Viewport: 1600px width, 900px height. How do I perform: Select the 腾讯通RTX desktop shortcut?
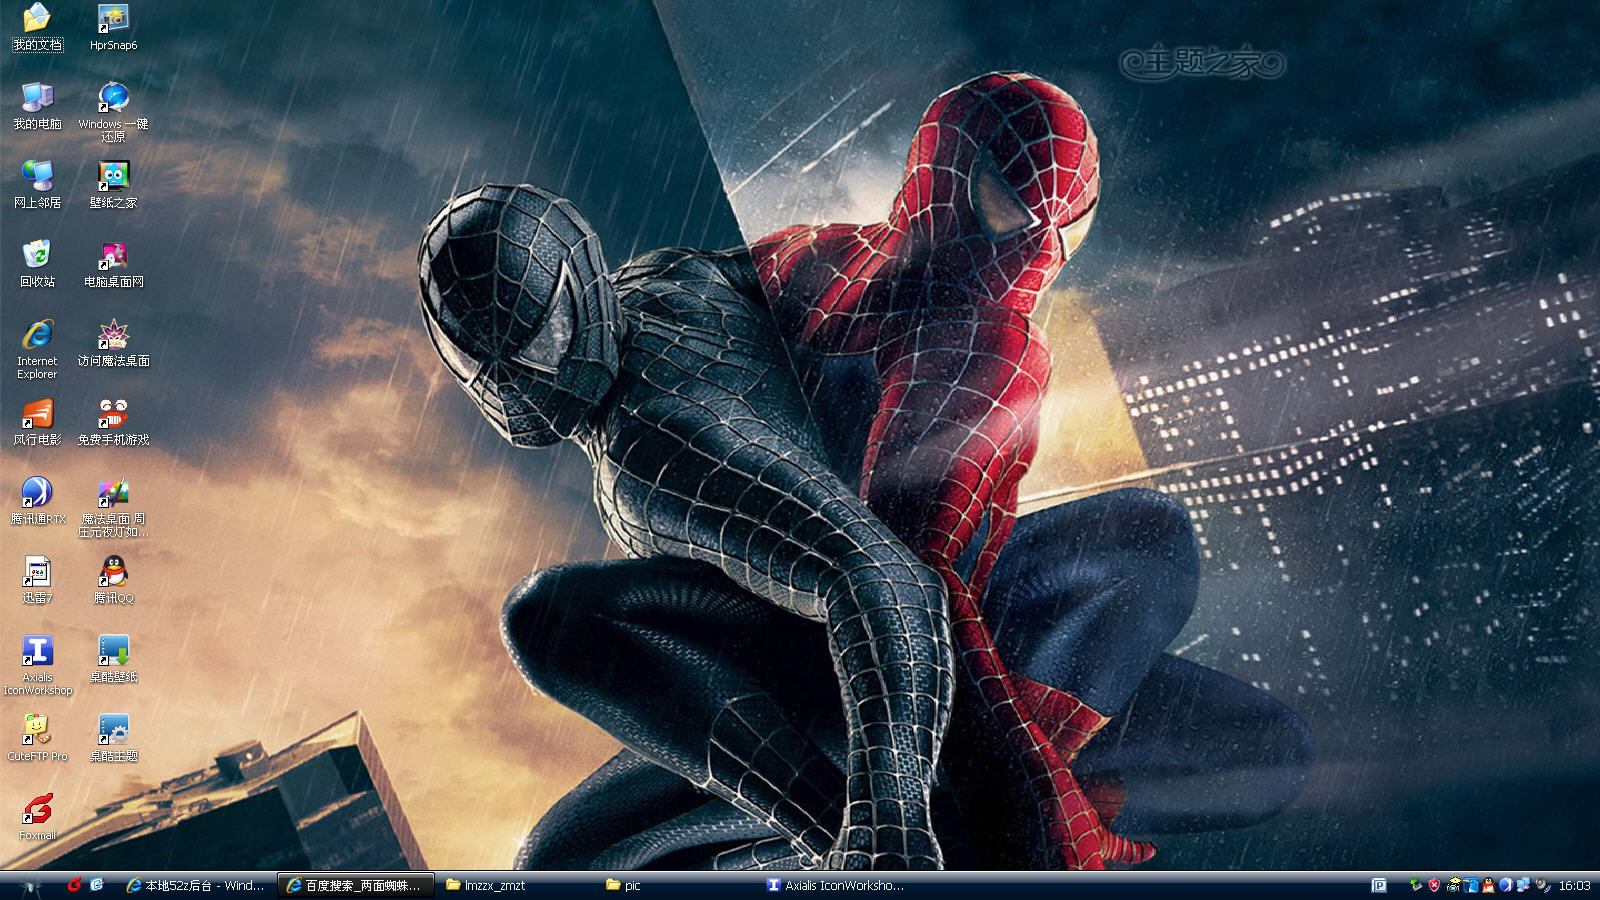pos(37,501)
